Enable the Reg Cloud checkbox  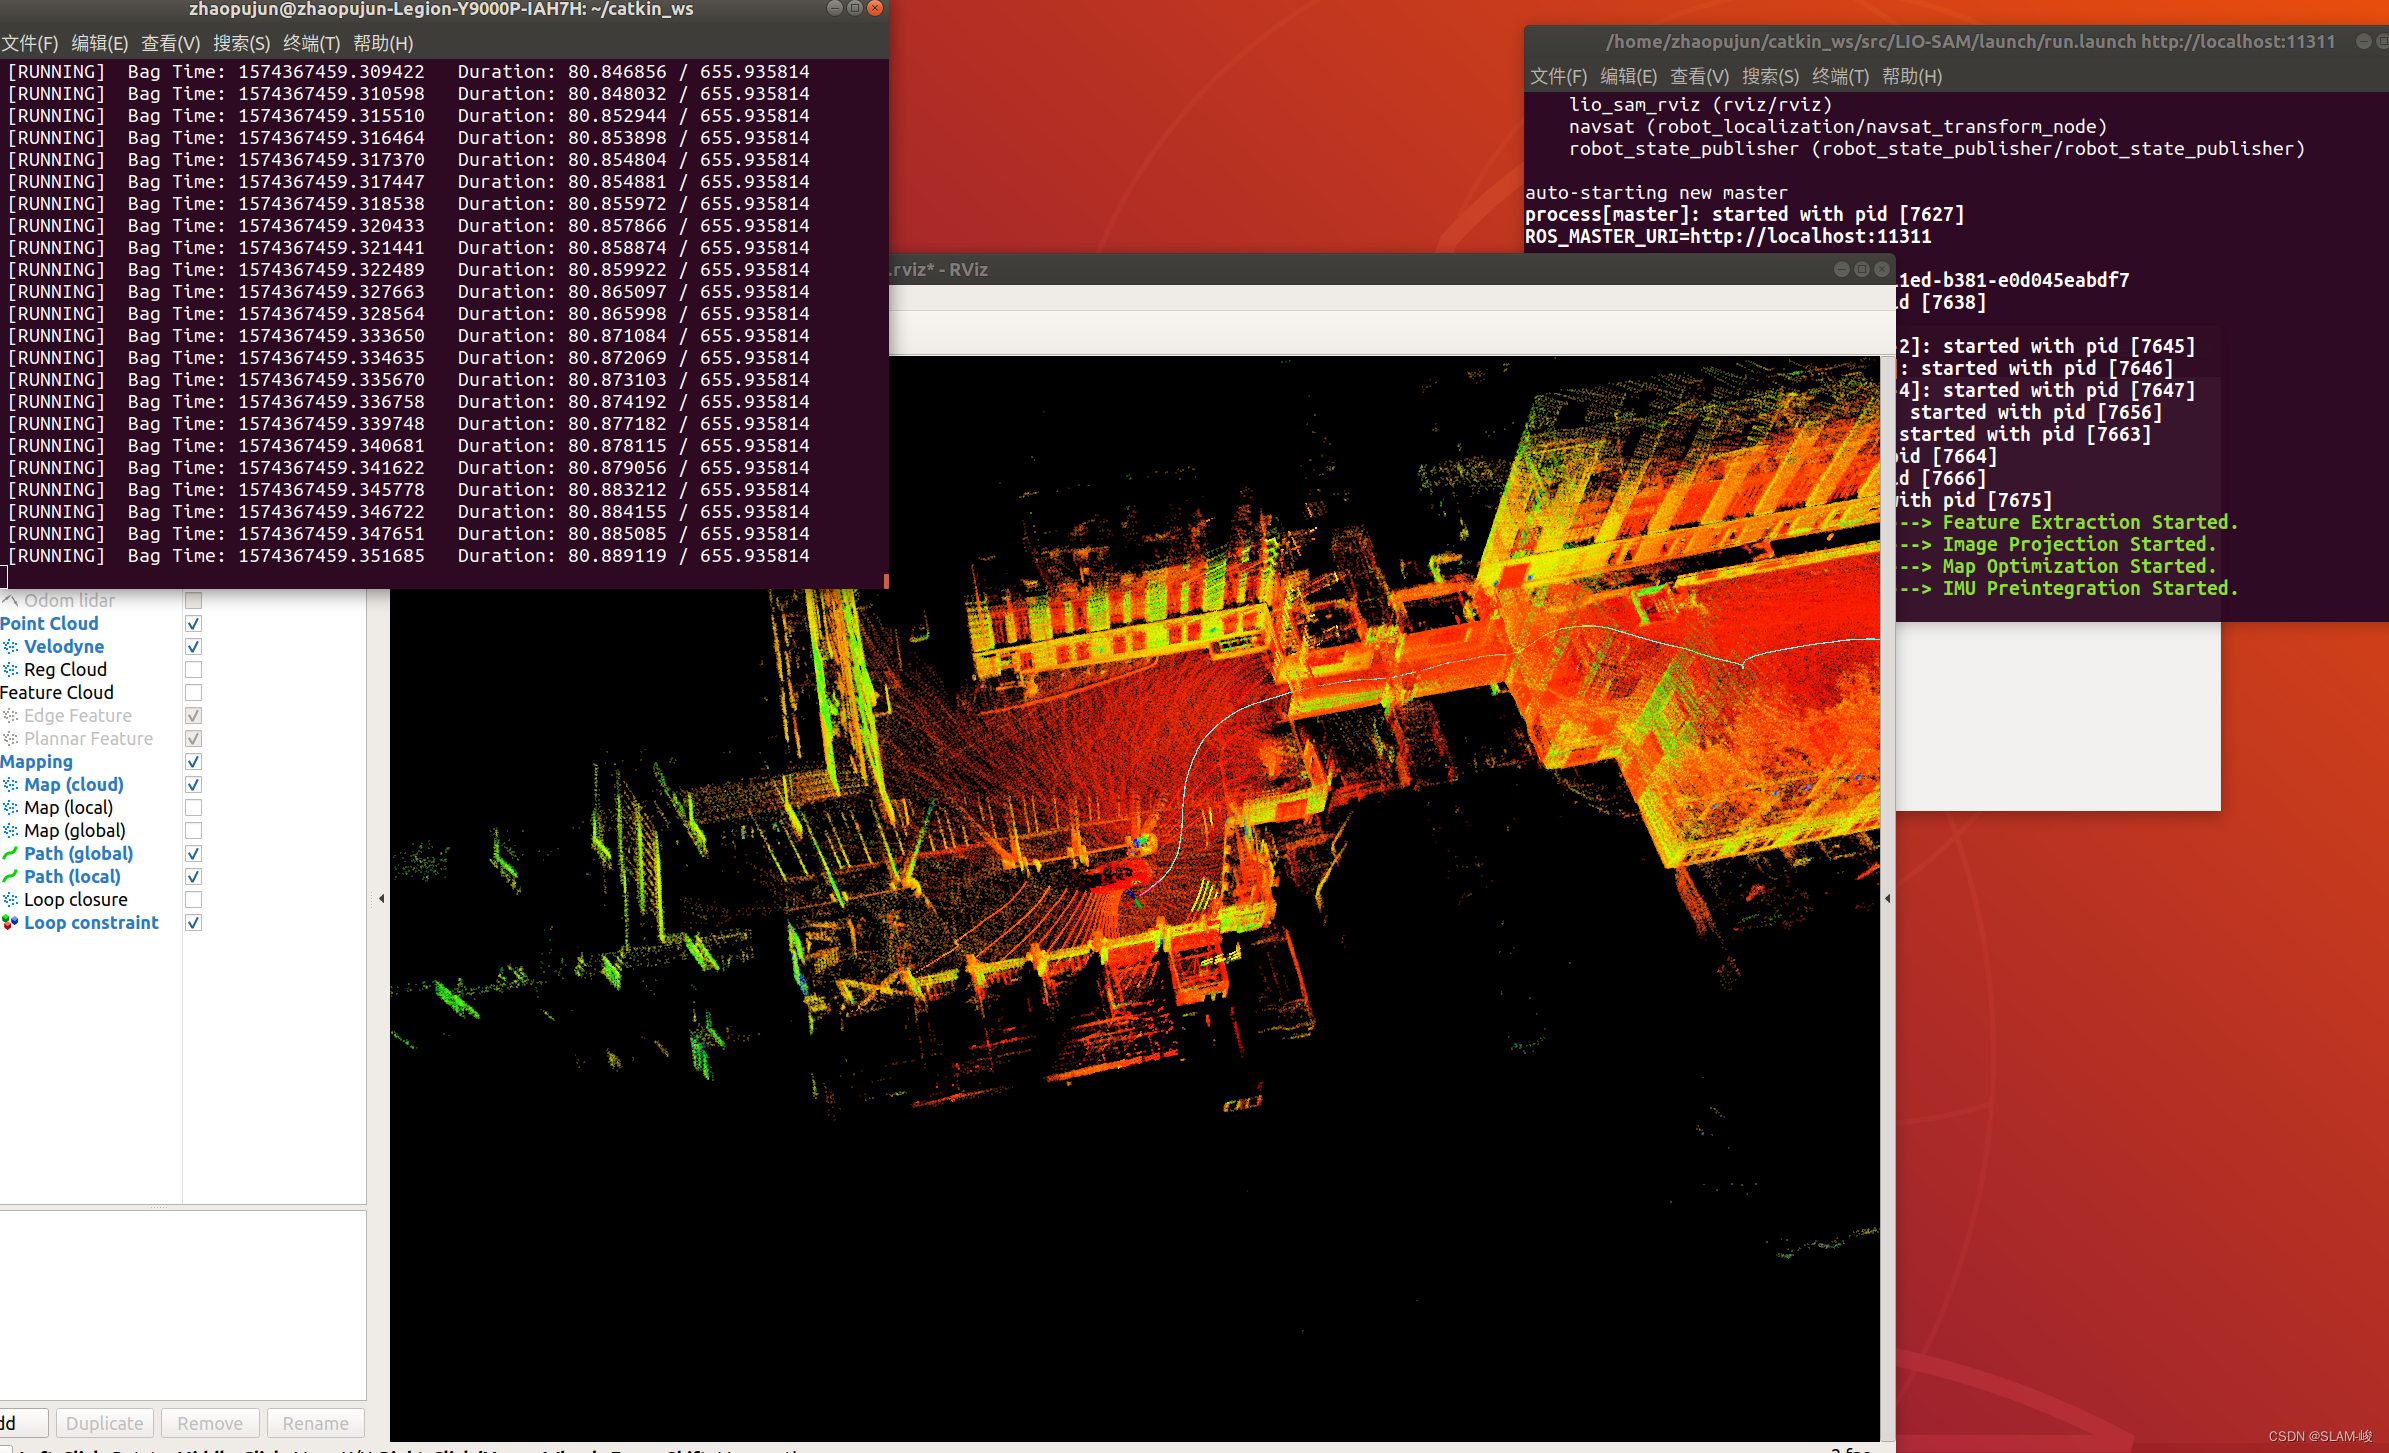(x=194, y=670)
